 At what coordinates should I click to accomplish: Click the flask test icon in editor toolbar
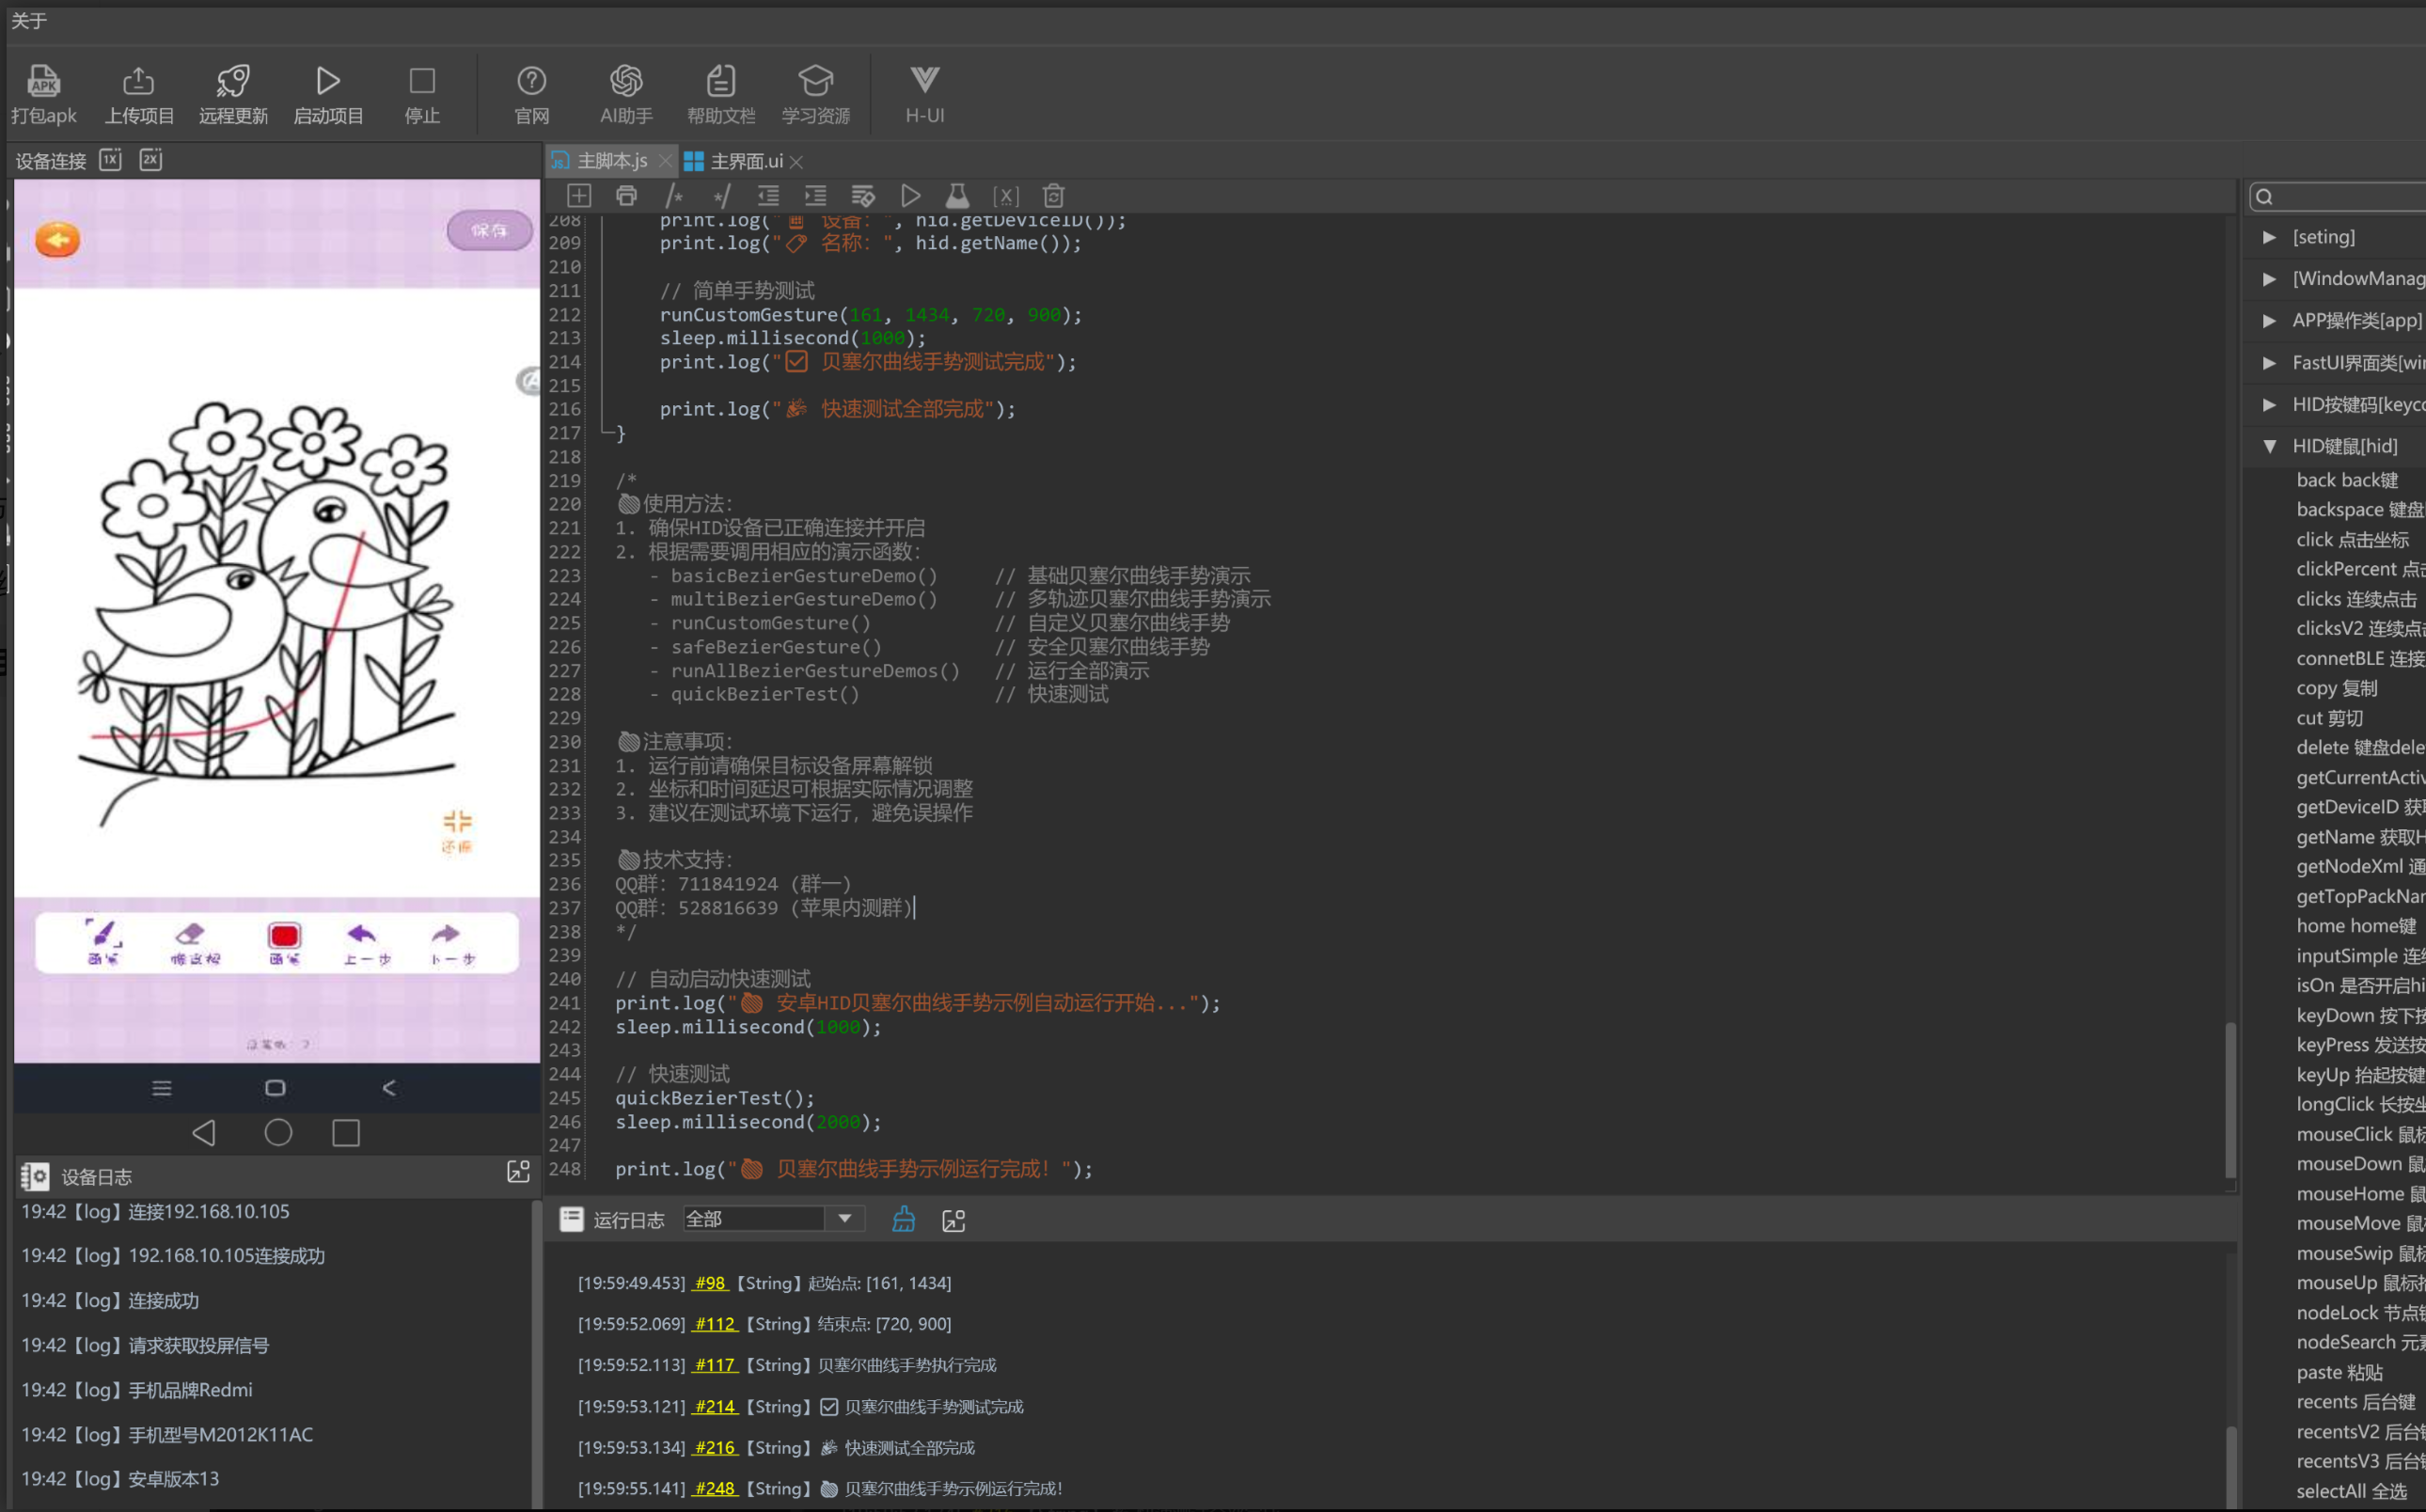tap(957, 196)
